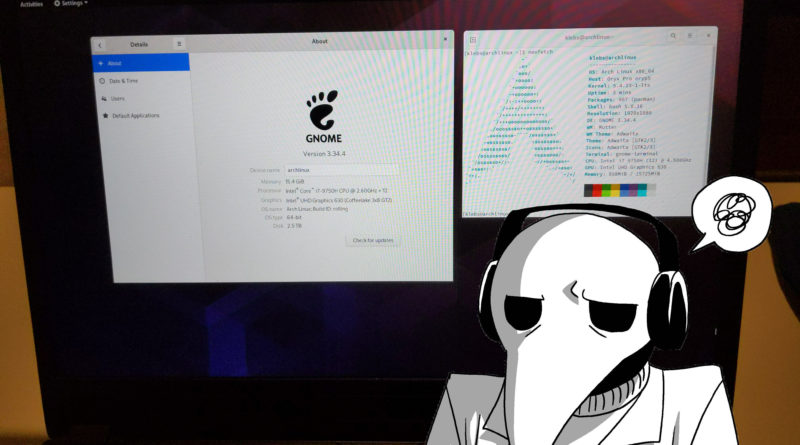Screen dimensions: 800x445
Task: Click the Arch ASCII logo in terminal
Action: (x=521, y=120)
